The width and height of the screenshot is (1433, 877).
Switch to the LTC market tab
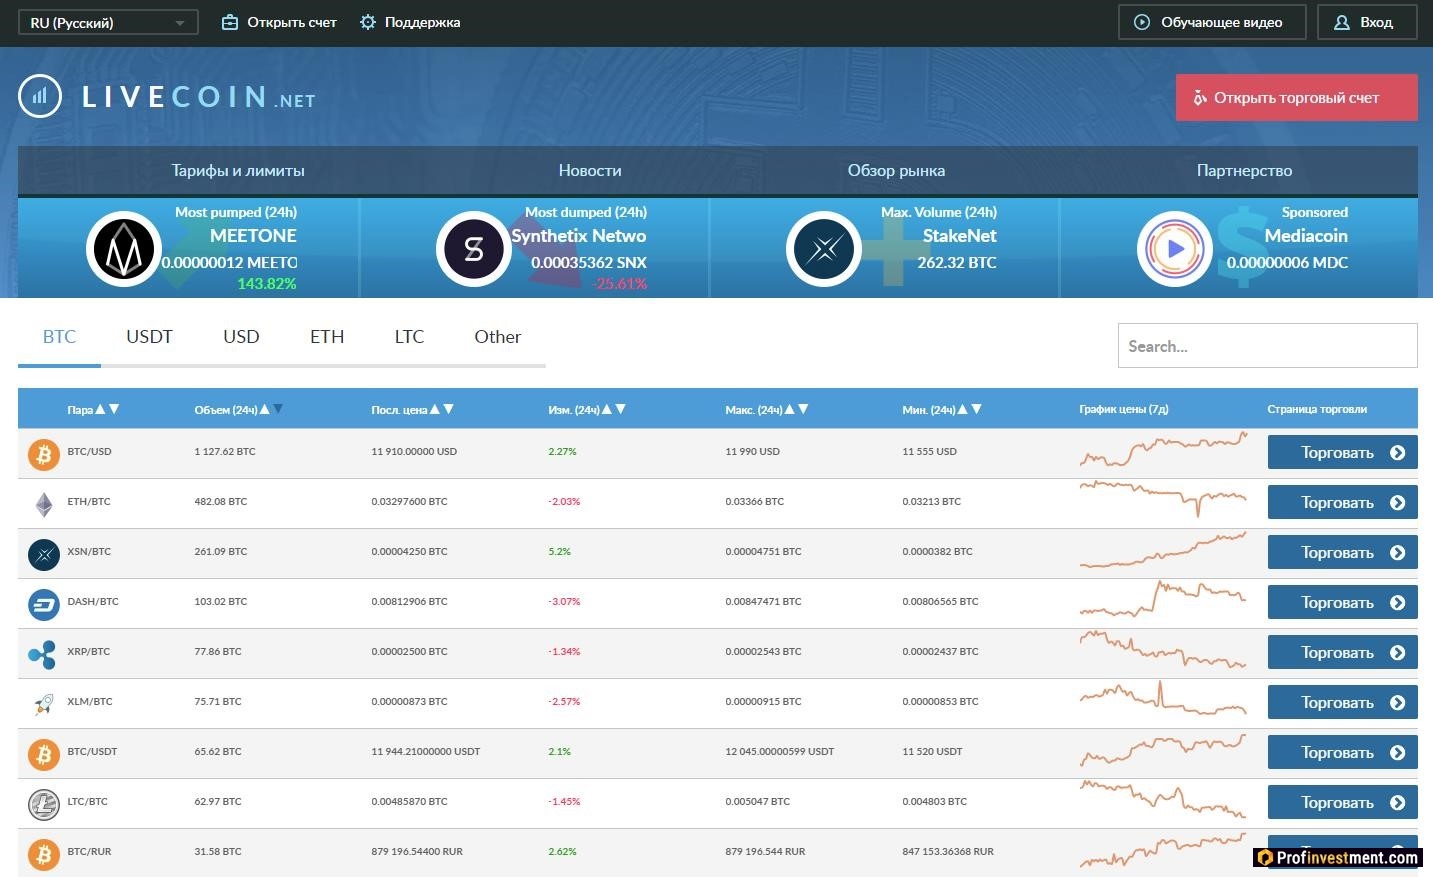tap(409, 337)
